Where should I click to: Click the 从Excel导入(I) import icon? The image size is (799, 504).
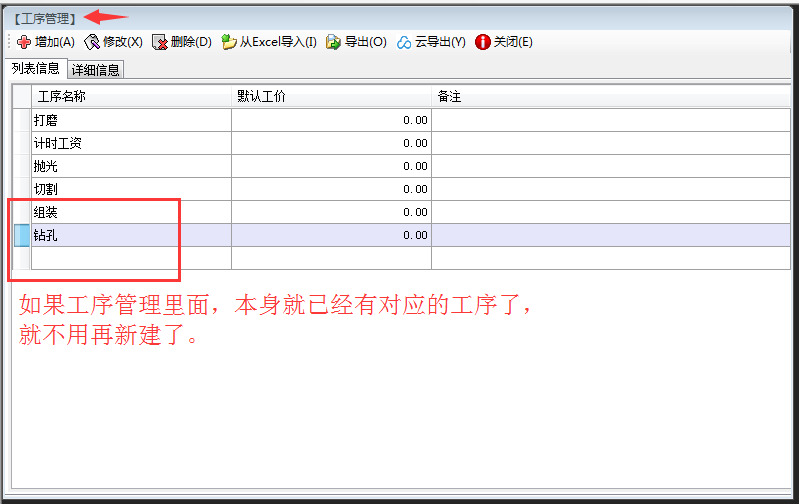click(229, 42)
